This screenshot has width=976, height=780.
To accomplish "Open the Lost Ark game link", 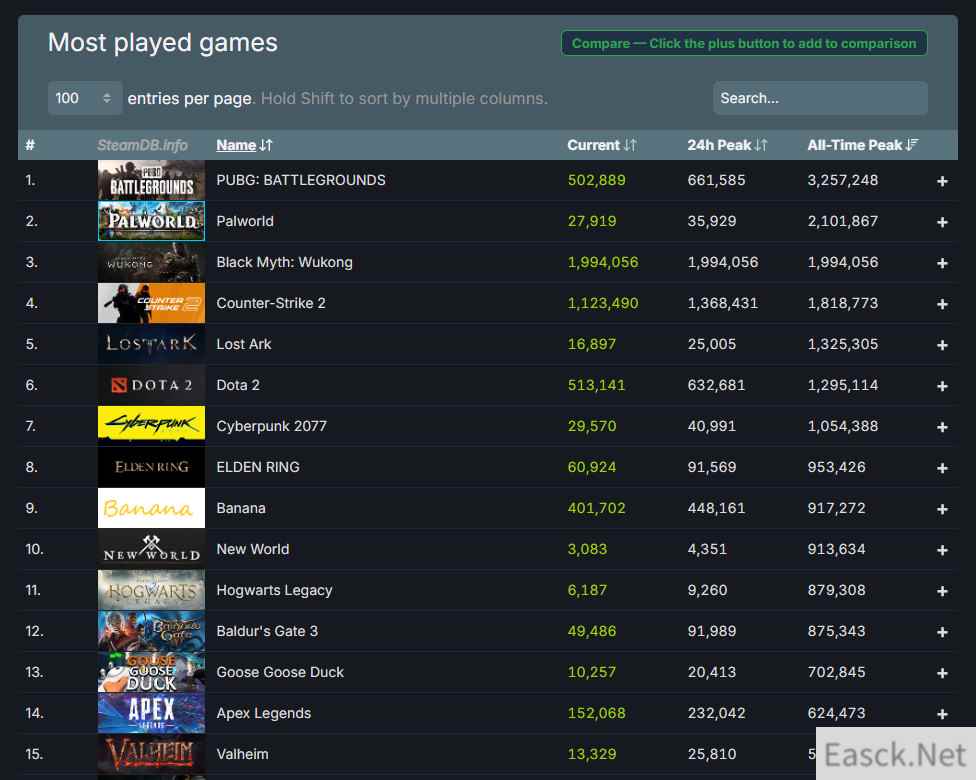I will 244,344.
